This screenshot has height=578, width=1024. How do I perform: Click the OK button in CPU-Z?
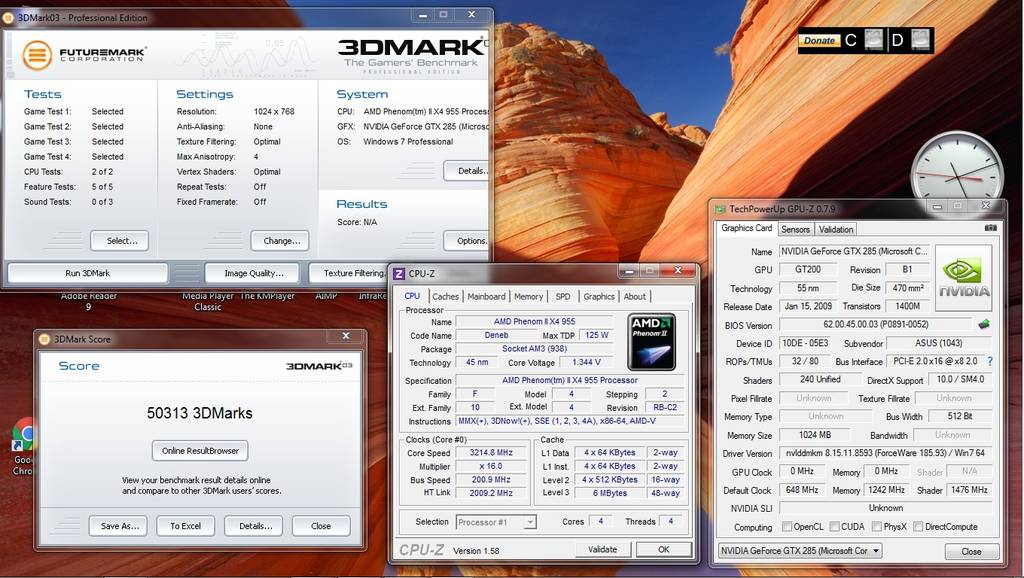click(664, 549)
